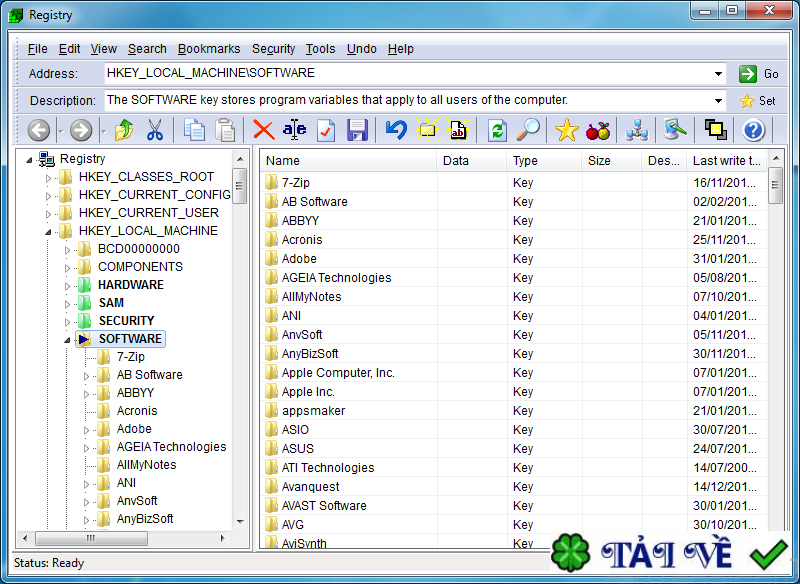Click the Set button next to Description

(757, 101)
